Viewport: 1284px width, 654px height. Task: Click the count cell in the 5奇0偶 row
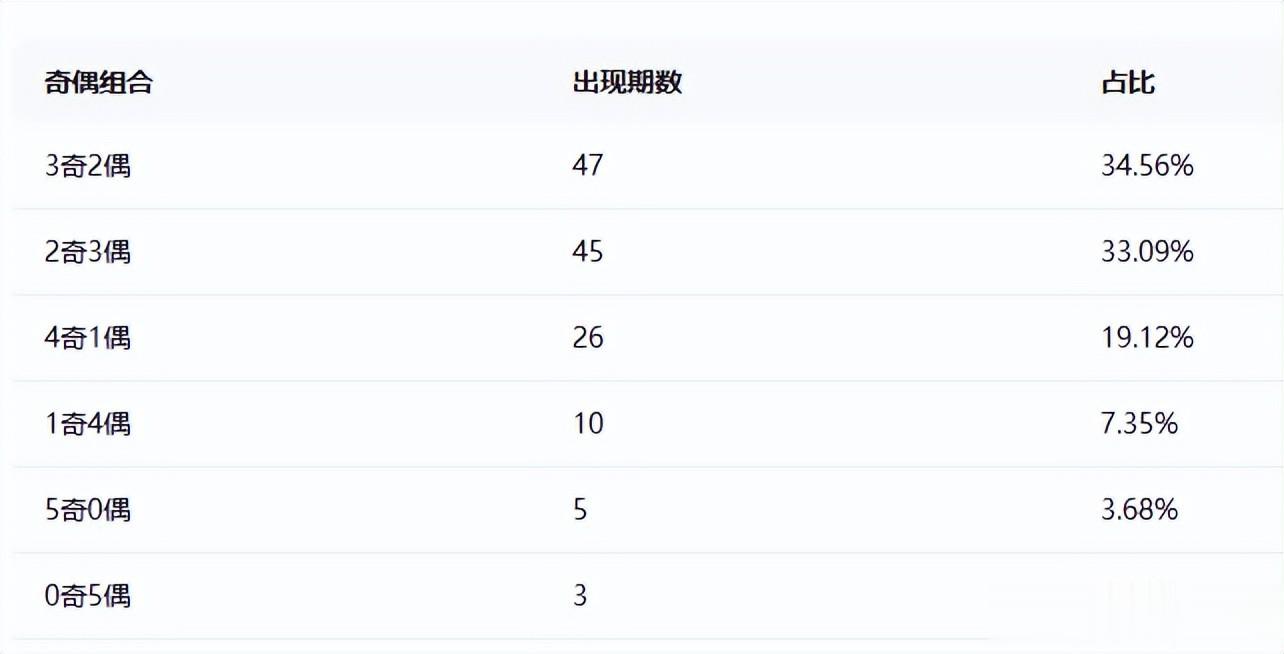click(580, 510)
